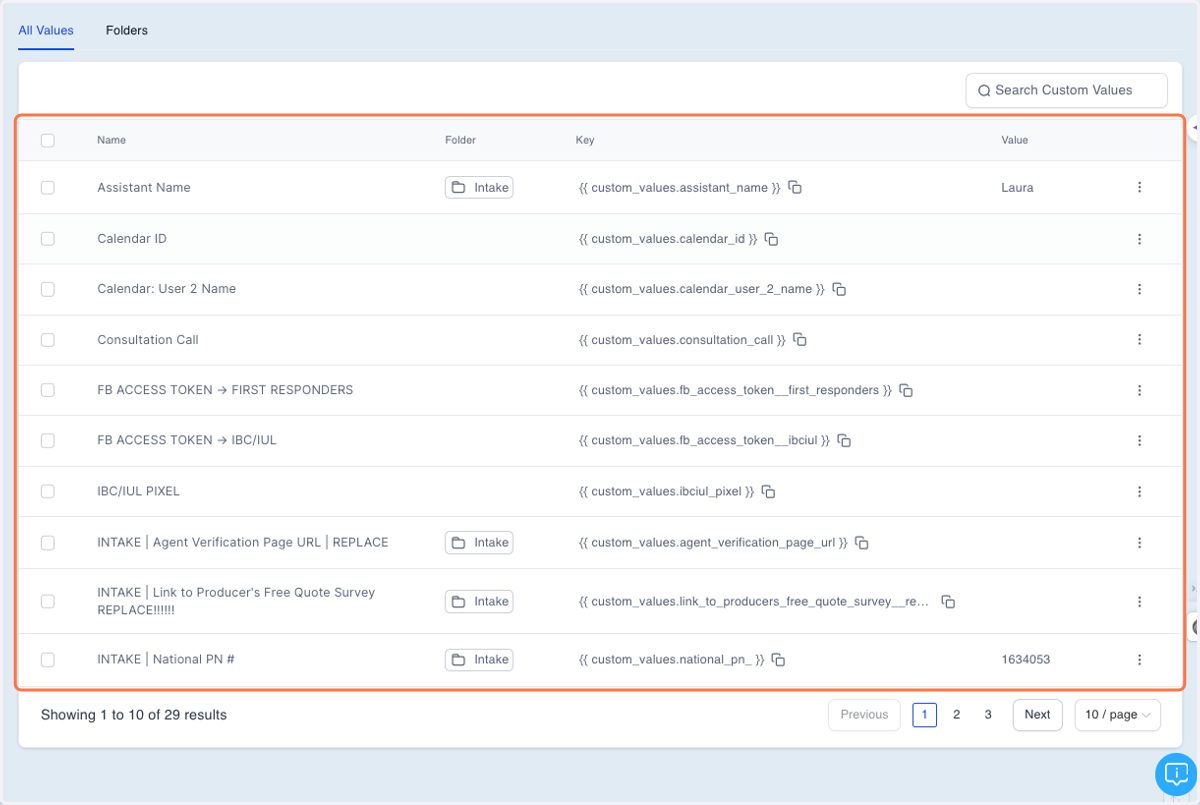The image size is (1200, 805).
Task: Click the Consultation Call name text
Action: click(148, 340)
